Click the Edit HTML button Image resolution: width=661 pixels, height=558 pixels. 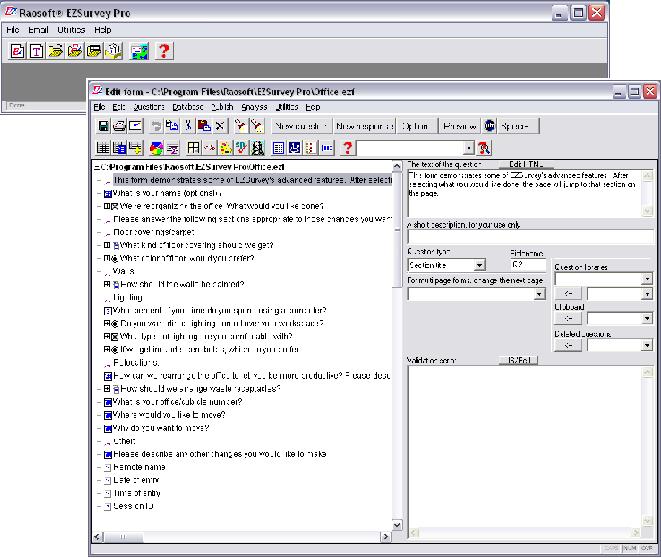[526, 164]
